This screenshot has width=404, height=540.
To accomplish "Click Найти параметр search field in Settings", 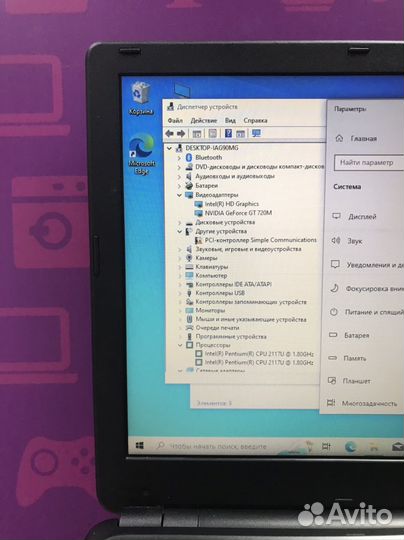I will [369, 163].
